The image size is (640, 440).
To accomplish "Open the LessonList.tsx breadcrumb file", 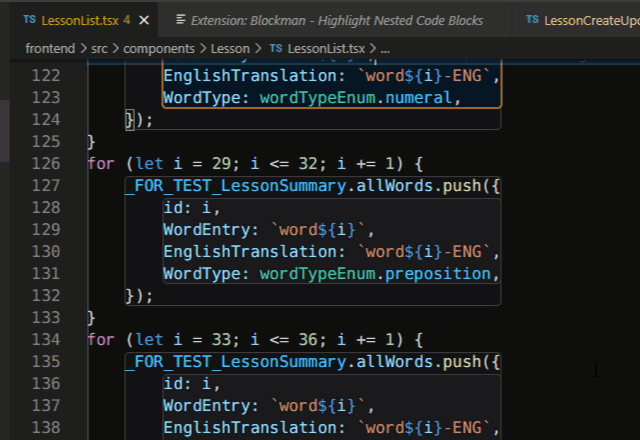I will pyautogui.click(x=326, y=49).
